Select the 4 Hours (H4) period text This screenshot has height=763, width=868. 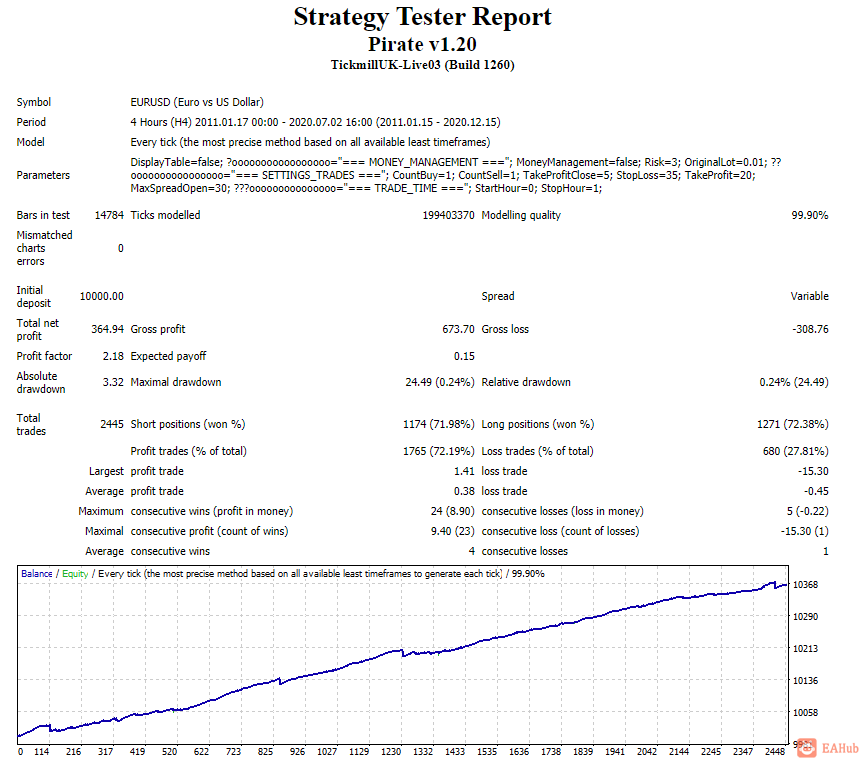pyautogui.click(x=316, y=122)
